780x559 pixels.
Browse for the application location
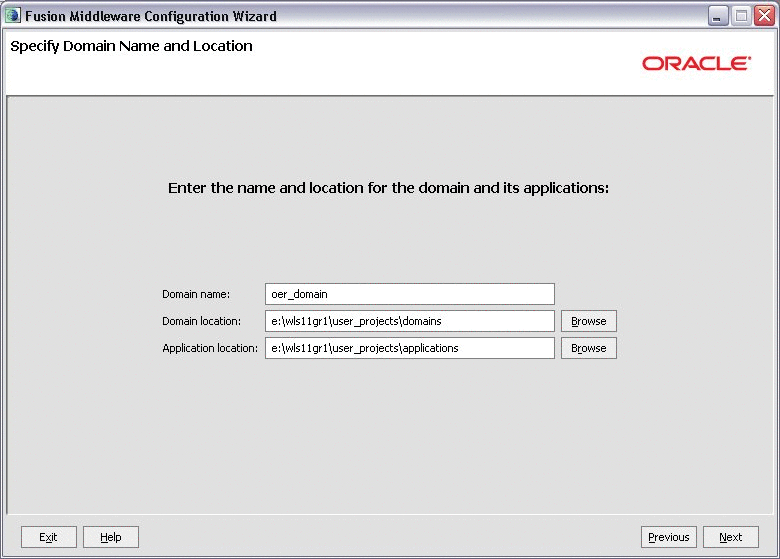click(x=588, y=348)
